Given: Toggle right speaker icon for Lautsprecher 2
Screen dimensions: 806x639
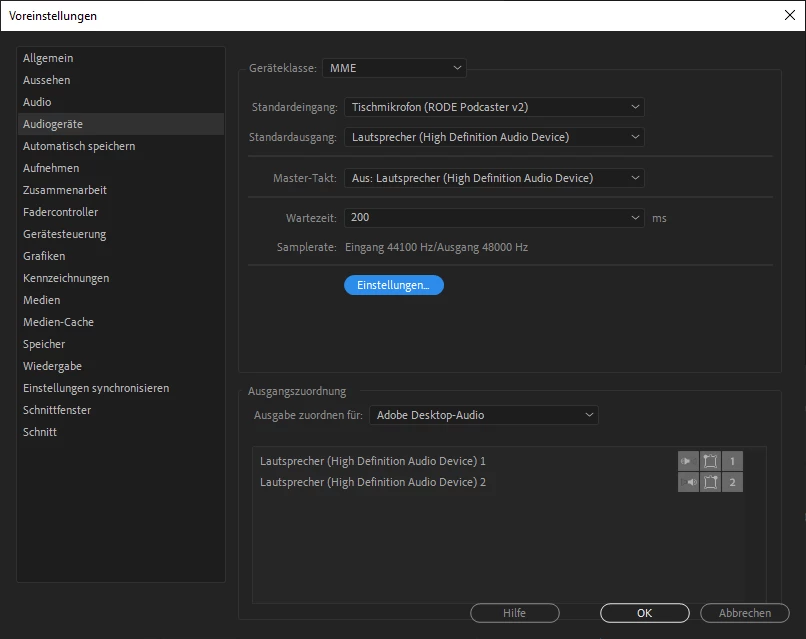Looking at the screenshot, I should point(688,482).
